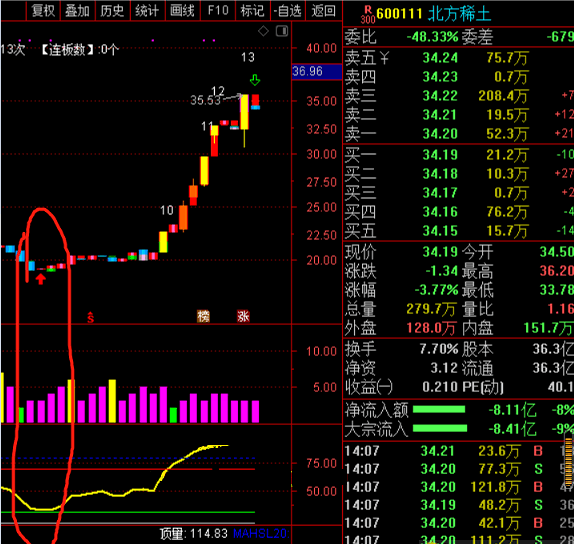The height and width of the screenshot is (544, 574).
Task: Click 涨幅 value -3.77%
Action: point(436,290)
